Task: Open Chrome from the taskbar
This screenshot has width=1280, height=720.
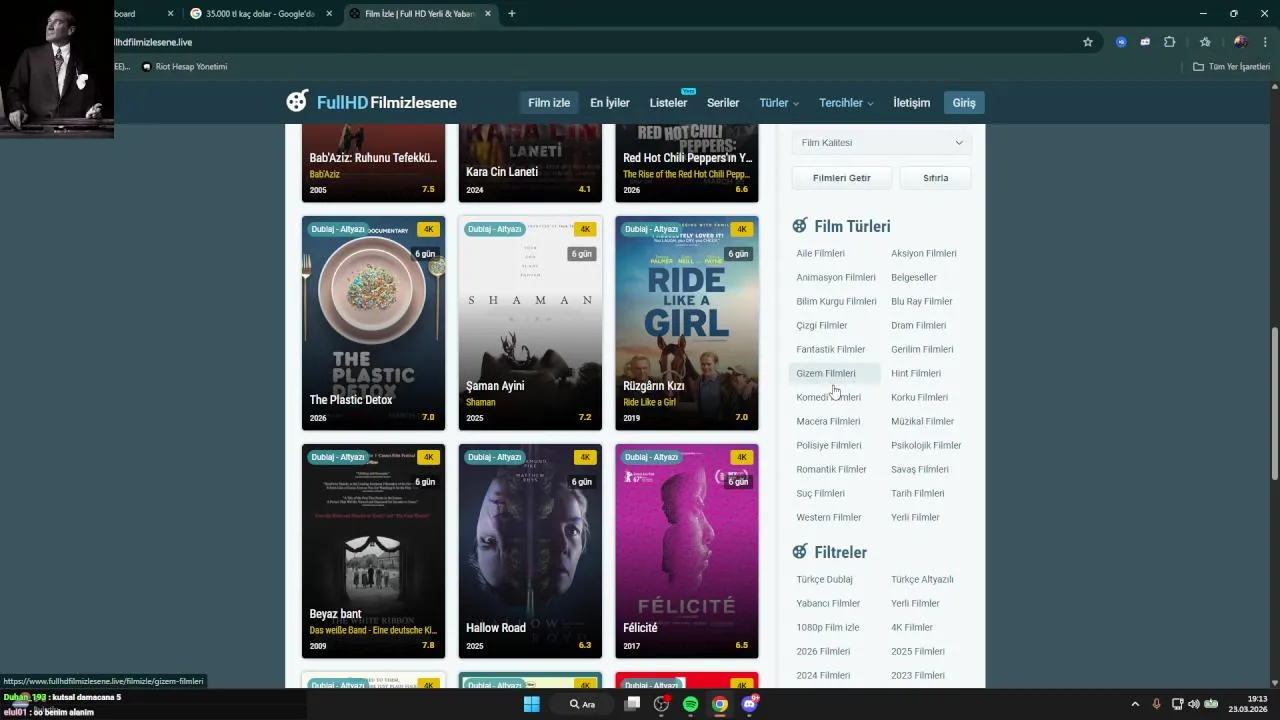Action: click(719, 704)
